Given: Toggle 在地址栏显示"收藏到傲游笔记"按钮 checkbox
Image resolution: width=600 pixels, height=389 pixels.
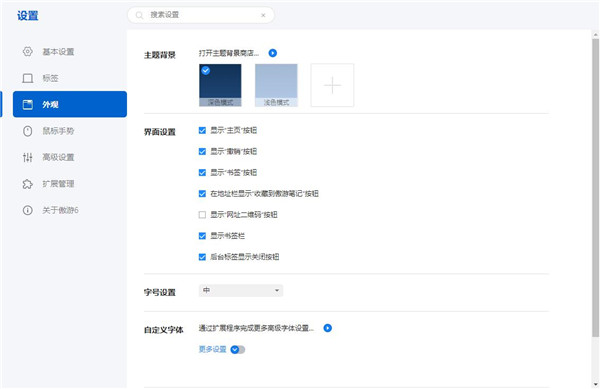Looking at the screenshot, I should pyautogui.click(x=202, y=194).
